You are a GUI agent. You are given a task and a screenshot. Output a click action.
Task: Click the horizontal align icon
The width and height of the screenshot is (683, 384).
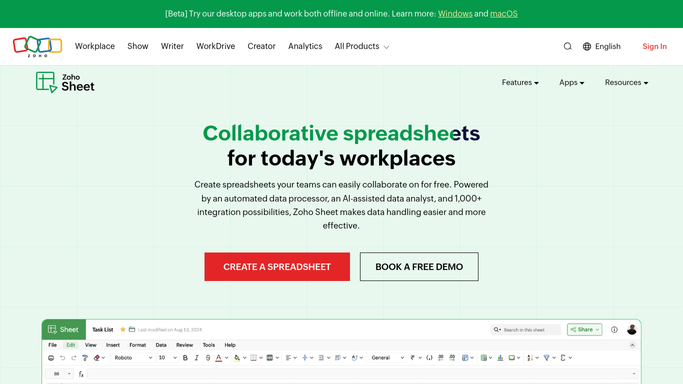tap(288, 358)
